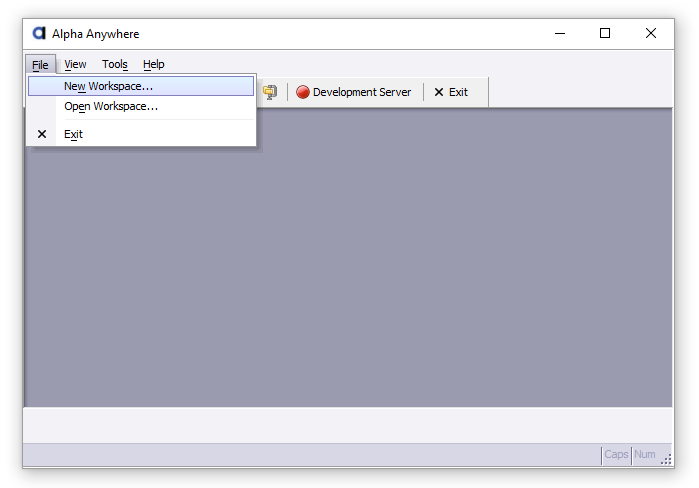
Task: Click the Caps indicator in the status bar
Action: pos(616,455)
